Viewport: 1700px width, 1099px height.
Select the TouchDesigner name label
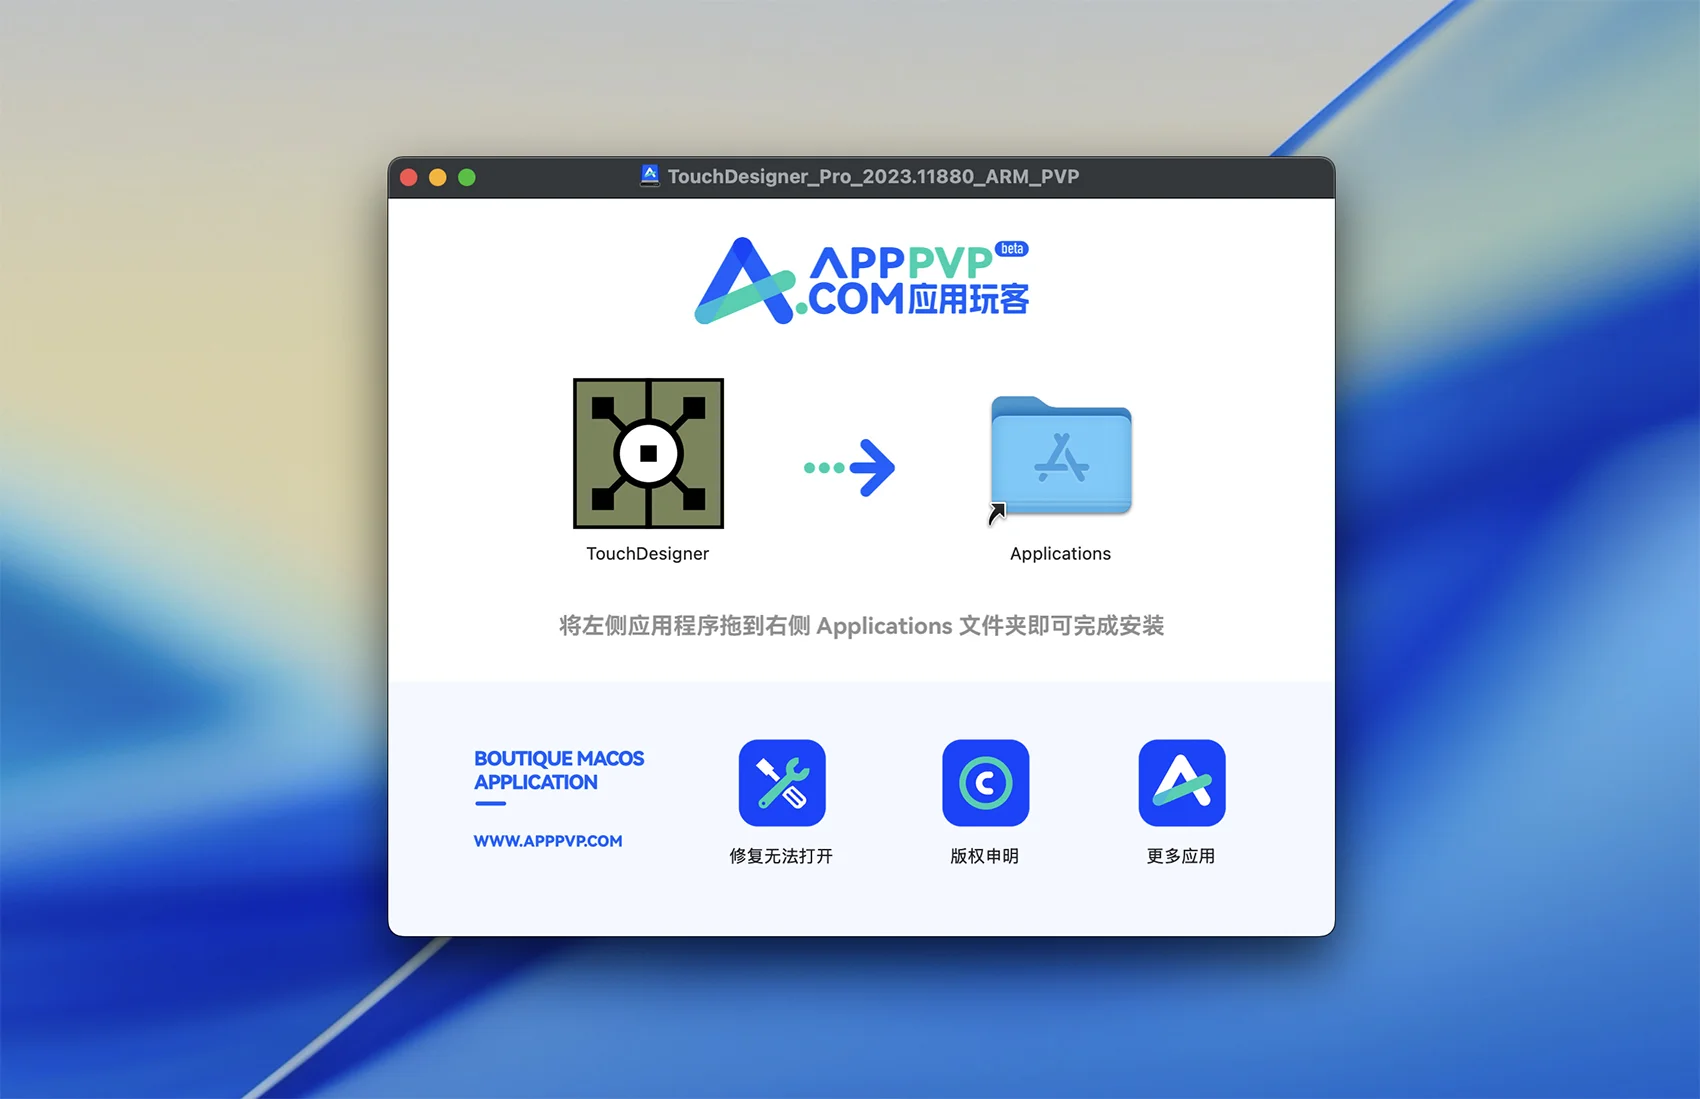click(647, 554)
